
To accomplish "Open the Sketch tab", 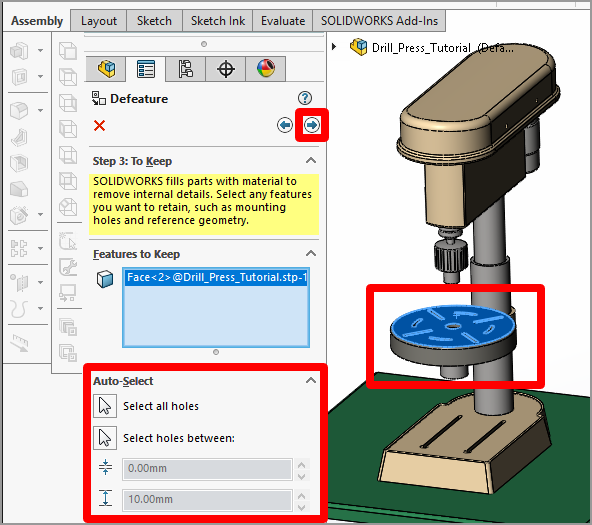I will click(154, 21).
